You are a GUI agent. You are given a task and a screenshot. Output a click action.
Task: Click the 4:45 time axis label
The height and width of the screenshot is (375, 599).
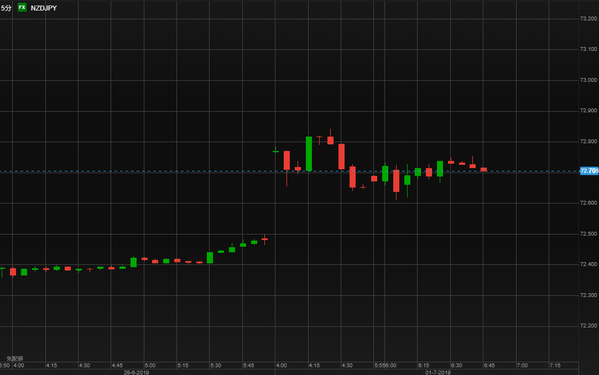point(117,365)
